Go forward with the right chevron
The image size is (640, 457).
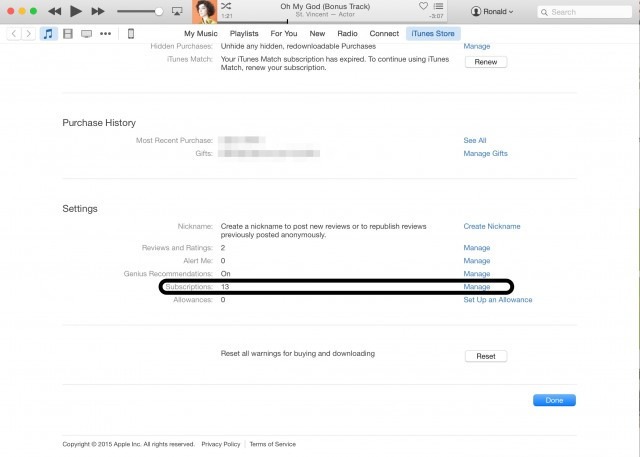(x=28, y=33)
